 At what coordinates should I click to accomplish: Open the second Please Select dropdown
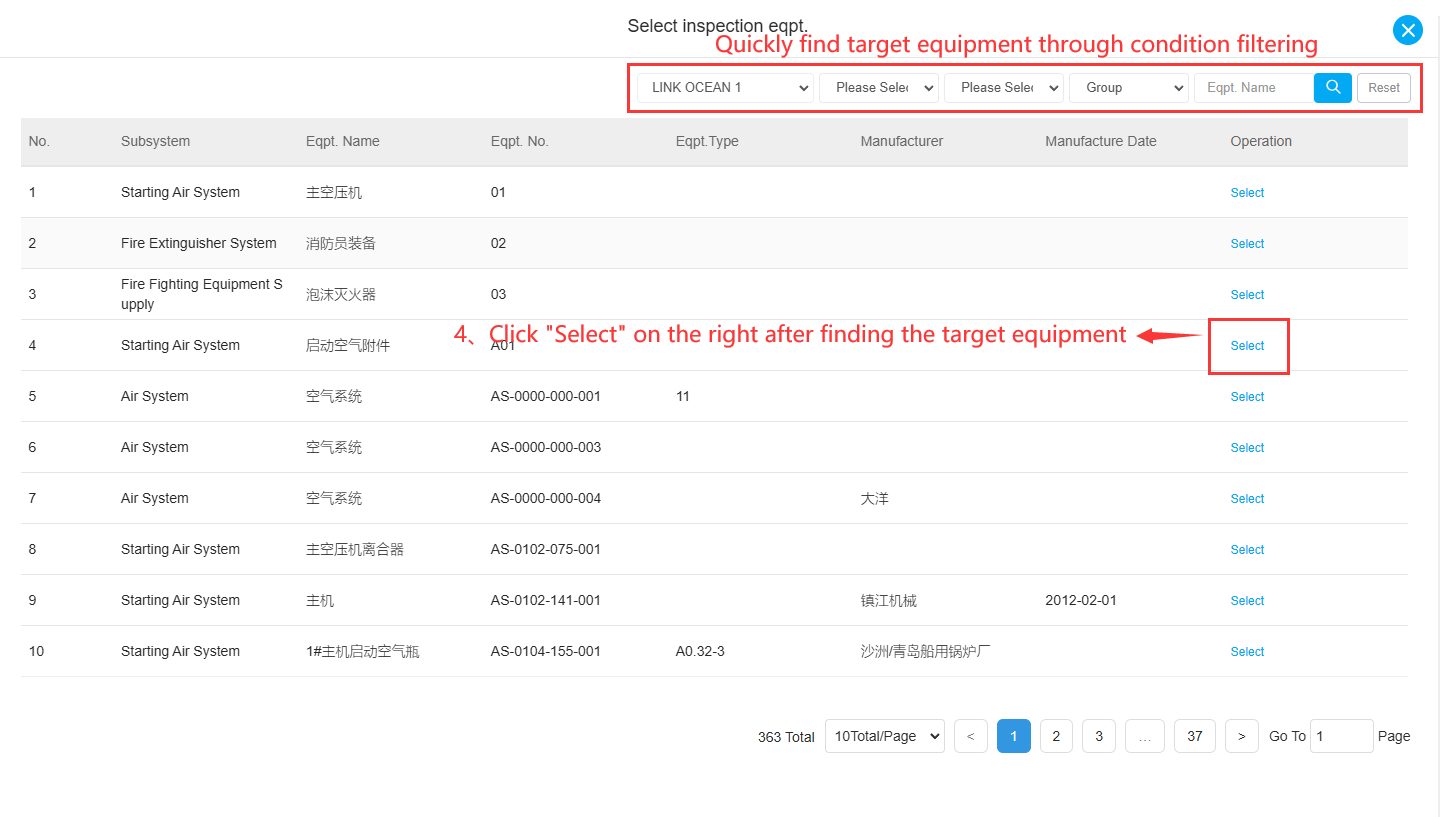point(1004,88)
